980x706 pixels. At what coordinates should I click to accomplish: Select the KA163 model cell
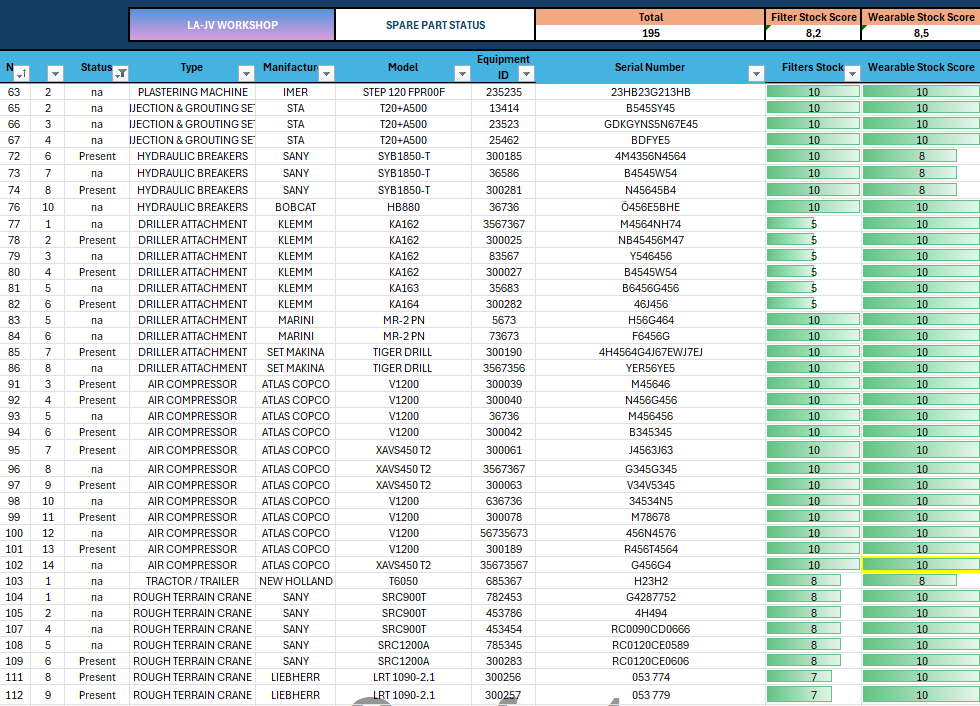tap(404, 288)
